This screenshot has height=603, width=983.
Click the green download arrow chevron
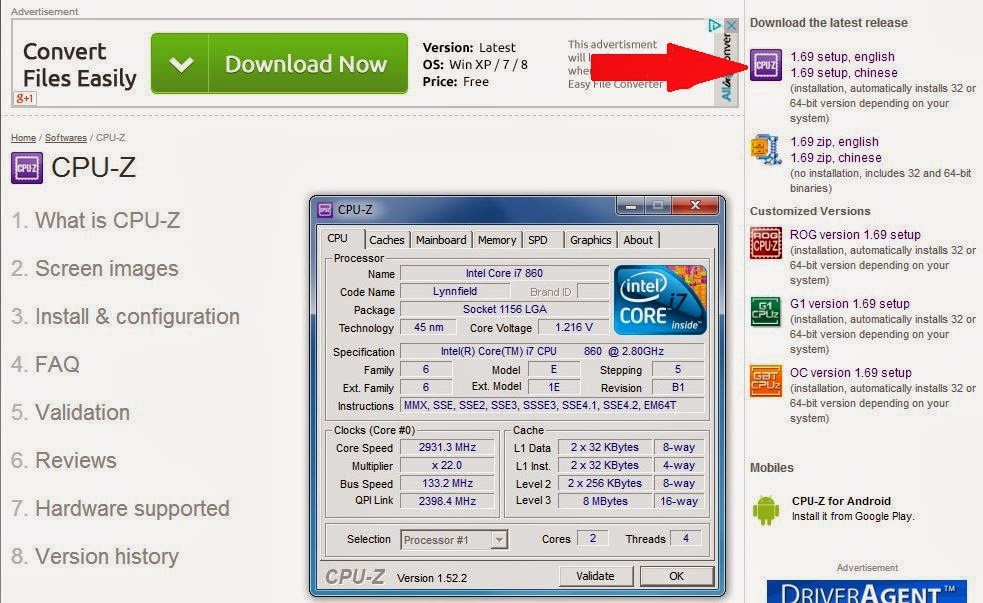point(181,64)
